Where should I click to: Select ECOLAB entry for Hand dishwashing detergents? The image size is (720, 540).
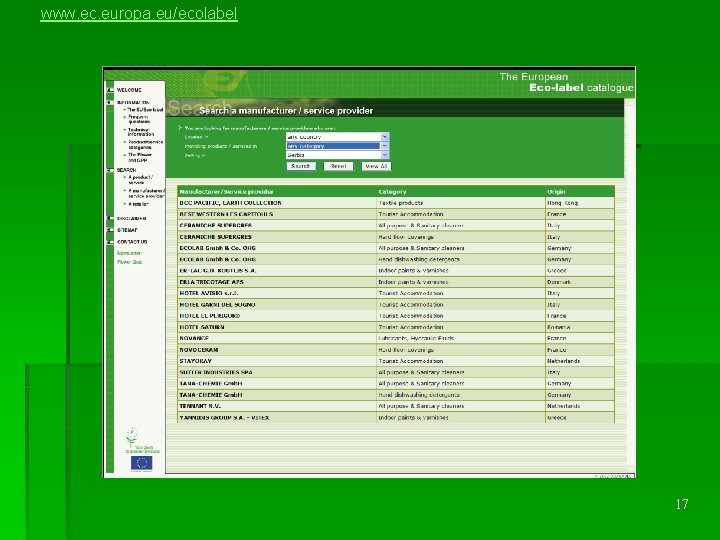396,259
